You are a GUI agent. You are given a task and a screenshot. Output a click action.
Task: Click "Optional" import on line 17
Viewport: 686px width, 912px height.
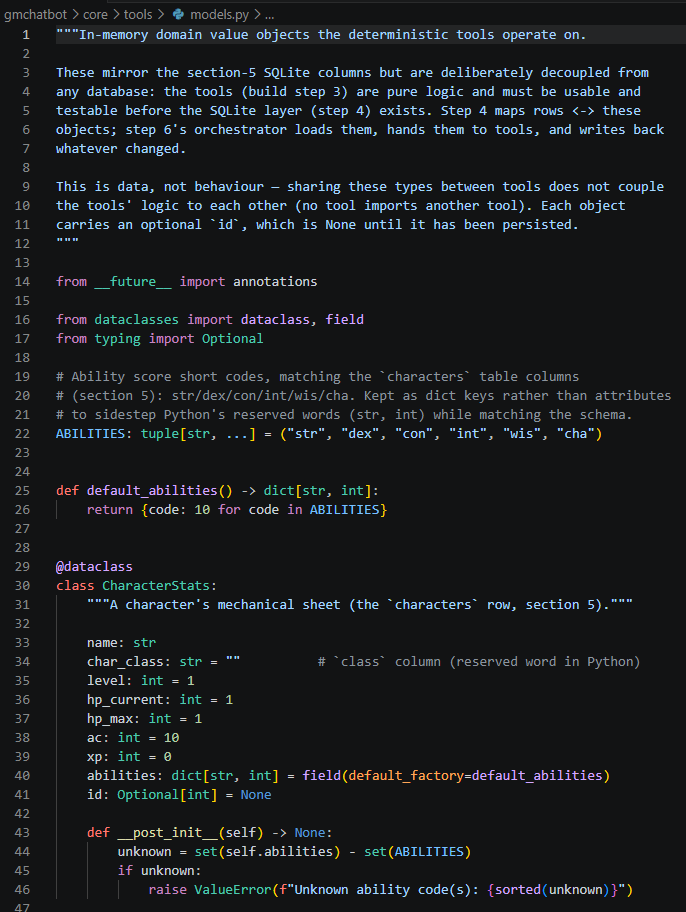[x=233, y=339]
